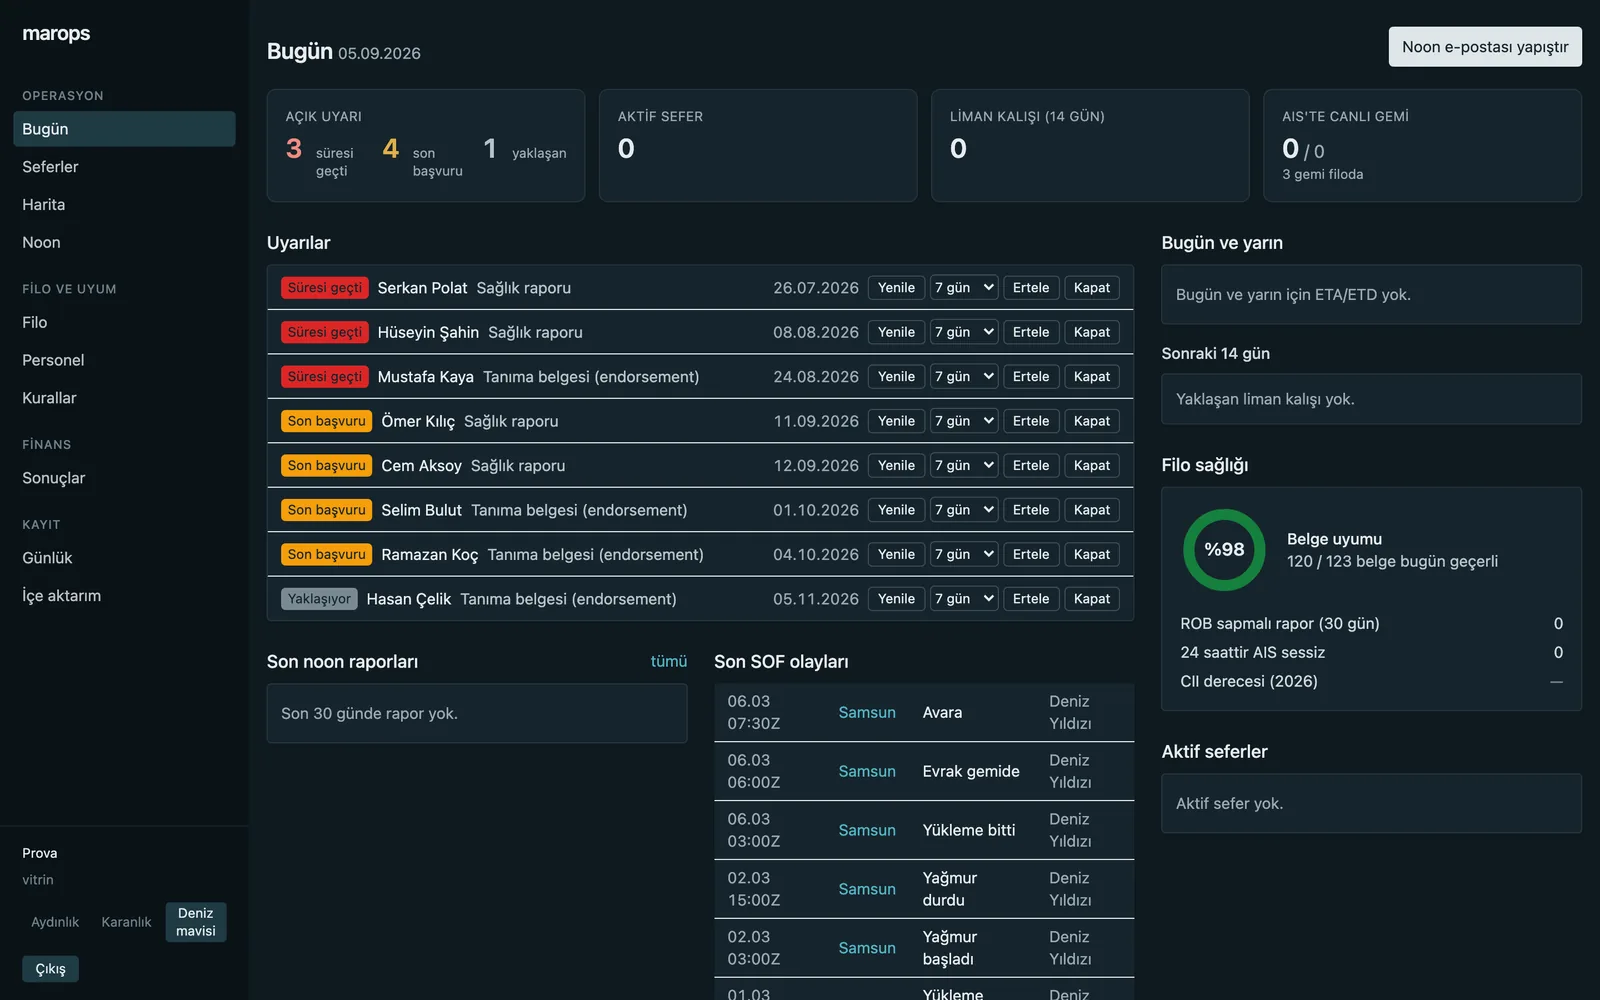Click the AIS'te canlı gemi card
The image size is (1600, 1000).
click(1422, 146)
